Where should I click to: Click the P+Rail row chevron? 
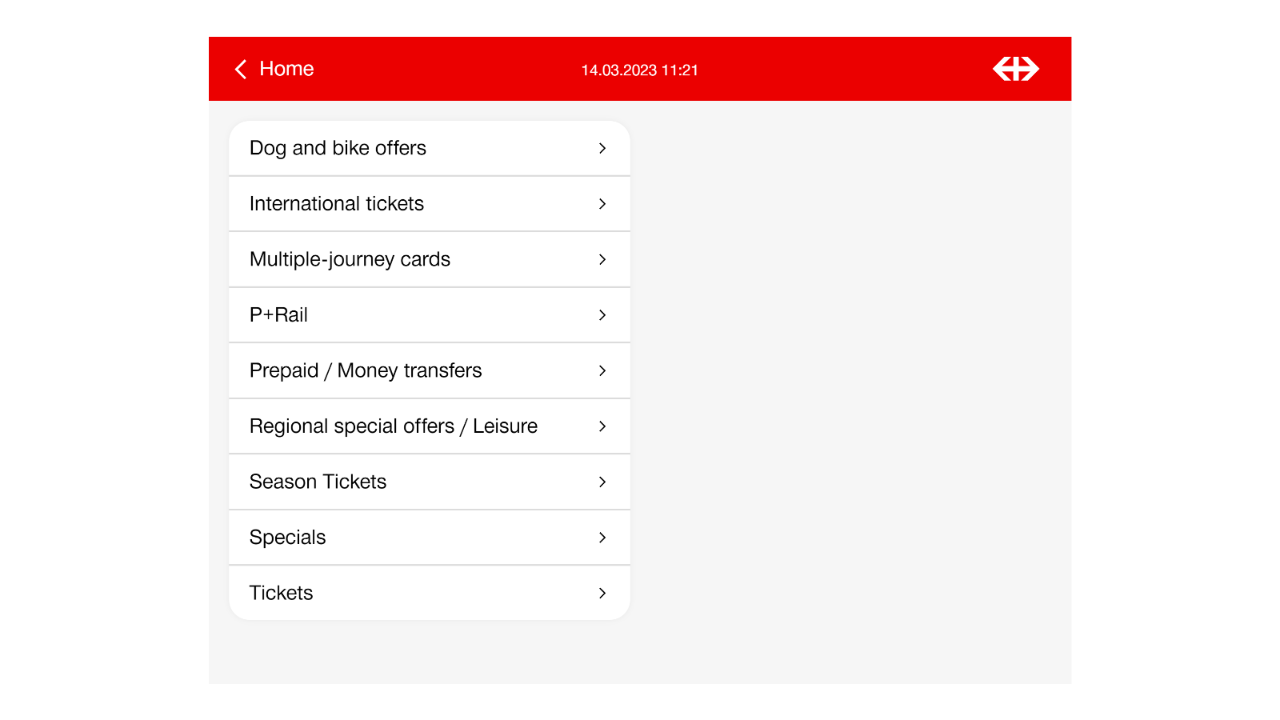tap(602, 315)
